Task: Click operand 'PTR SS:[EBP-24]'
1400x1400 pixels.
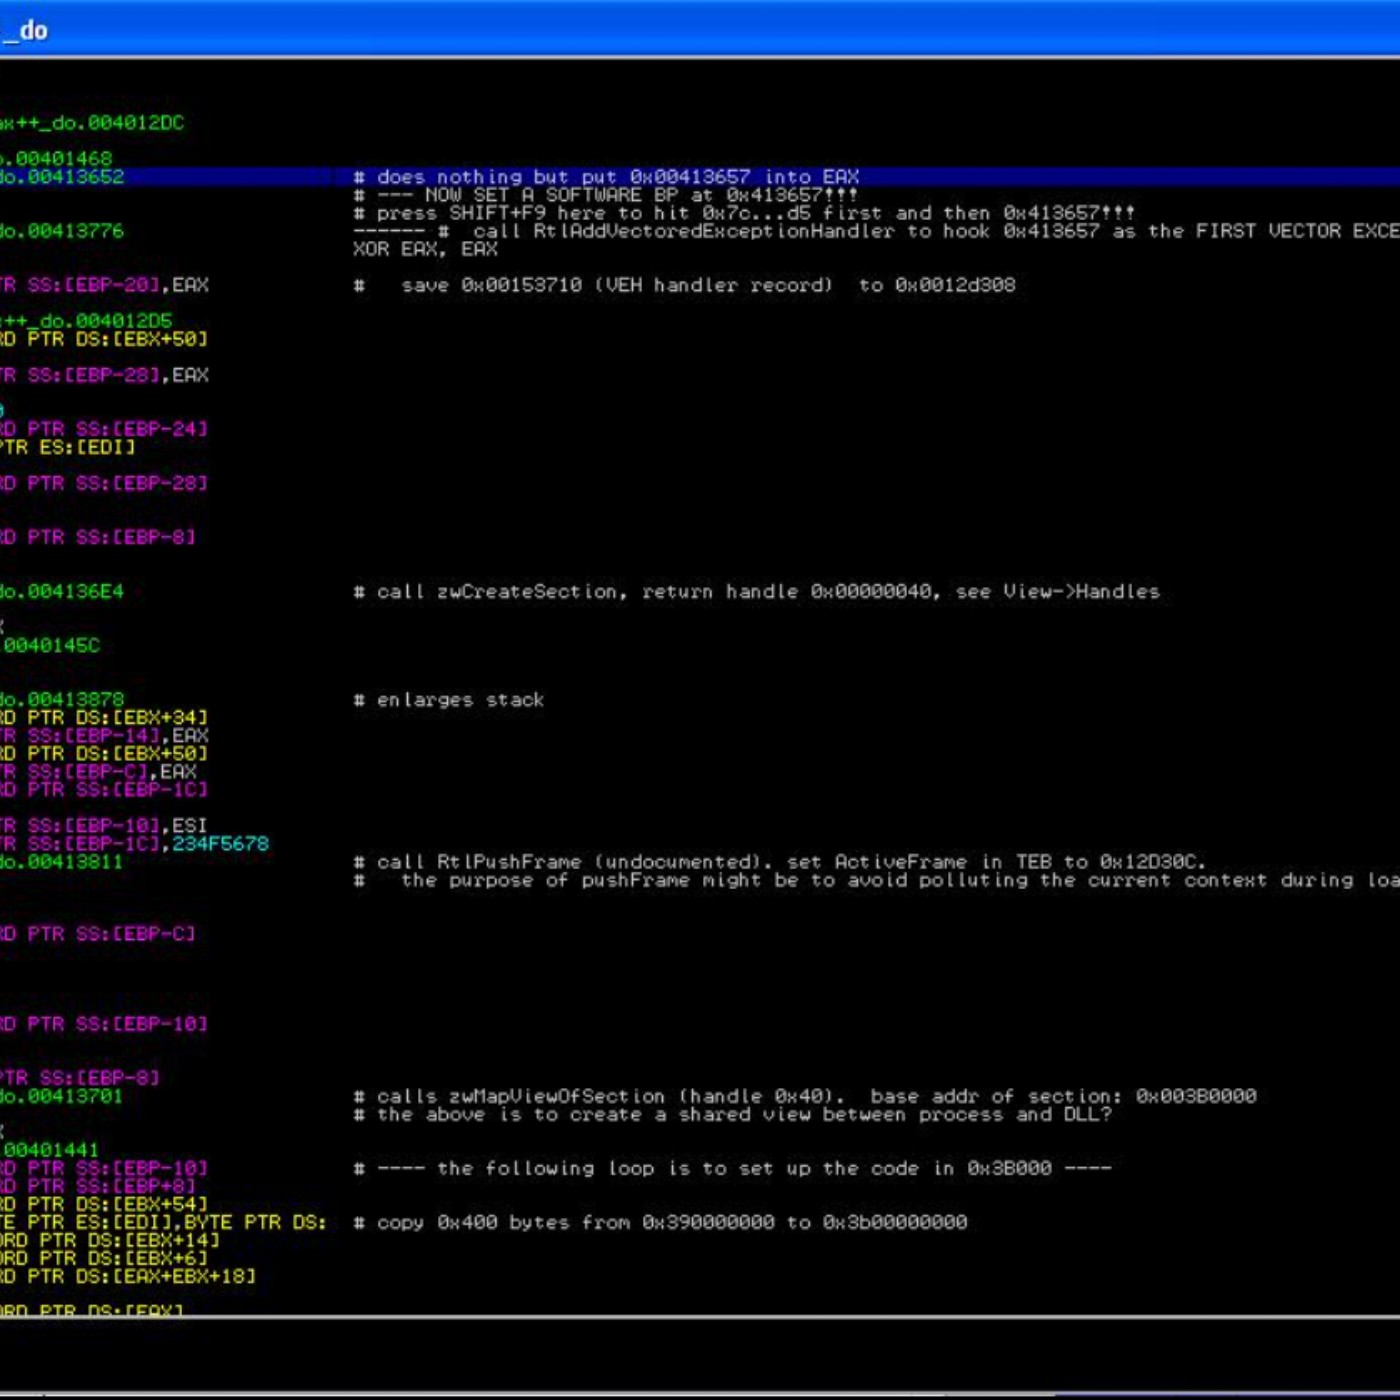Action: (118, 429)
